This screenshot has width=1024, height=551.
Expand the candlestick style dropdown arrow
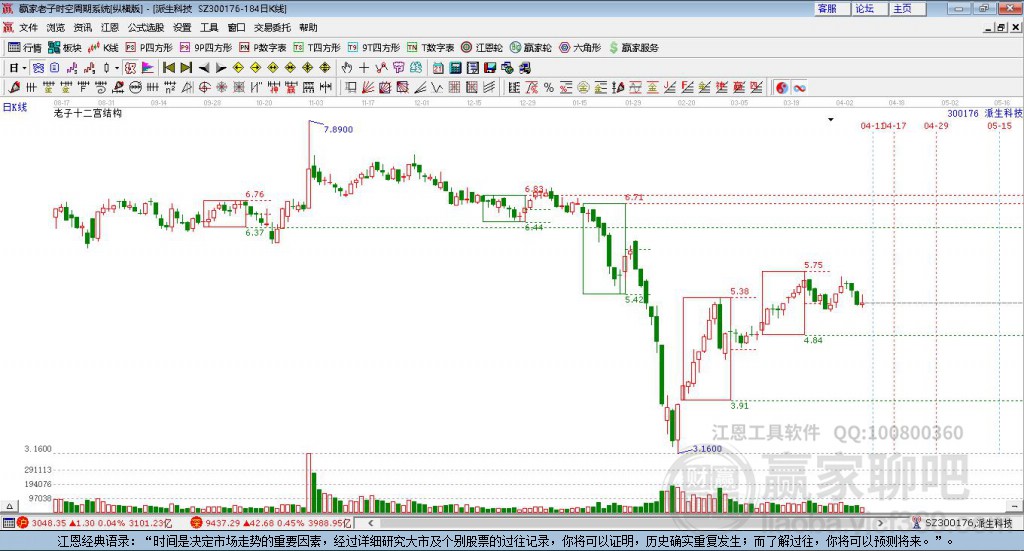[x=117, y=68]
